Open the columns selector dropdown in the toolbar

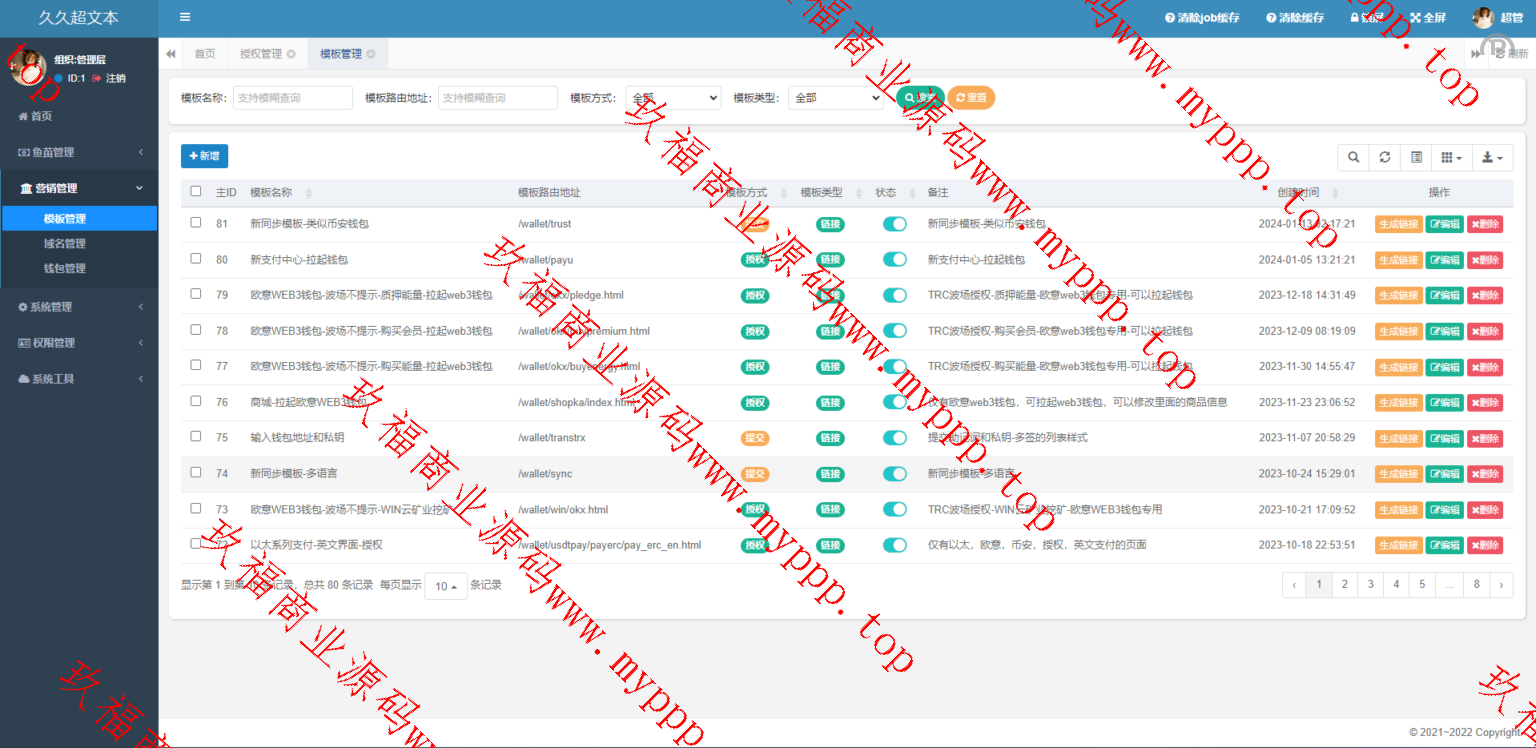click(1451, 157)
